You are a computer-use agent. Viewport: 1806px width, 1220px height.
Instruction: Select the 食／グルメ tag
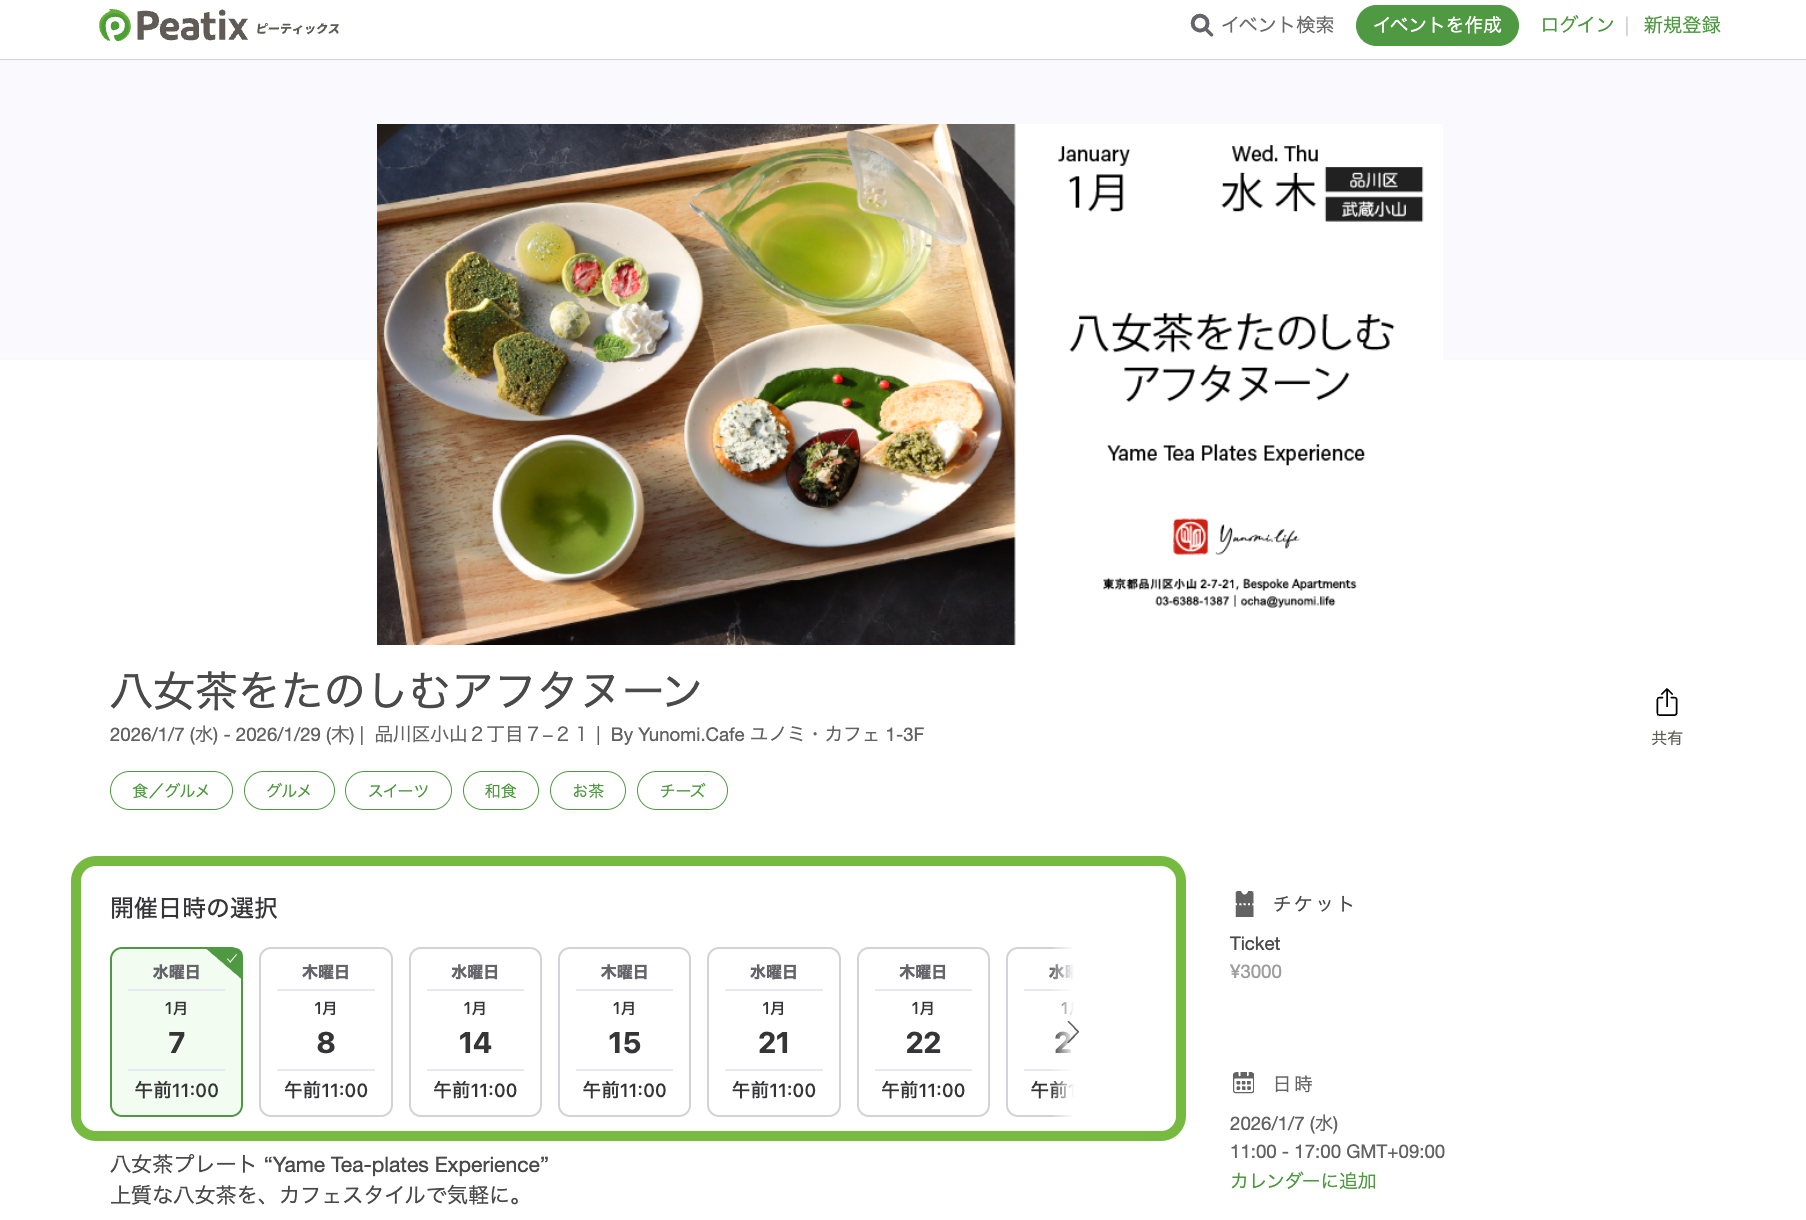click(171, 790)
